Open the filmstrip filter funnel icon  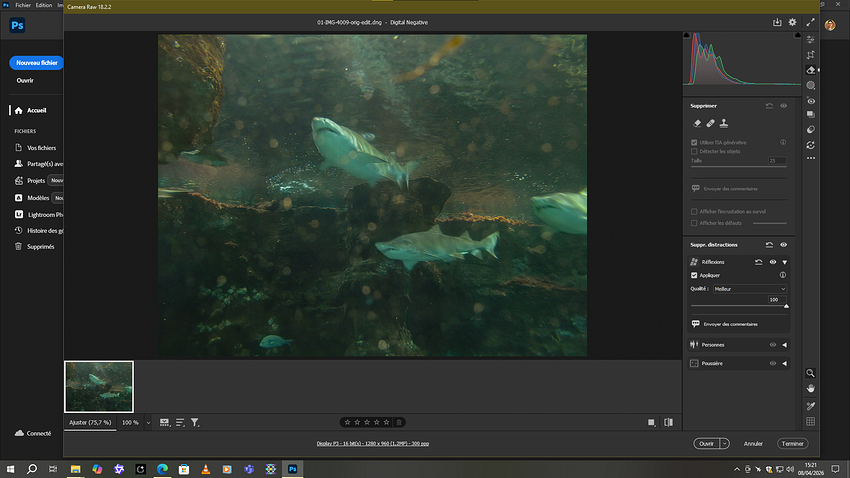(195, 423)
